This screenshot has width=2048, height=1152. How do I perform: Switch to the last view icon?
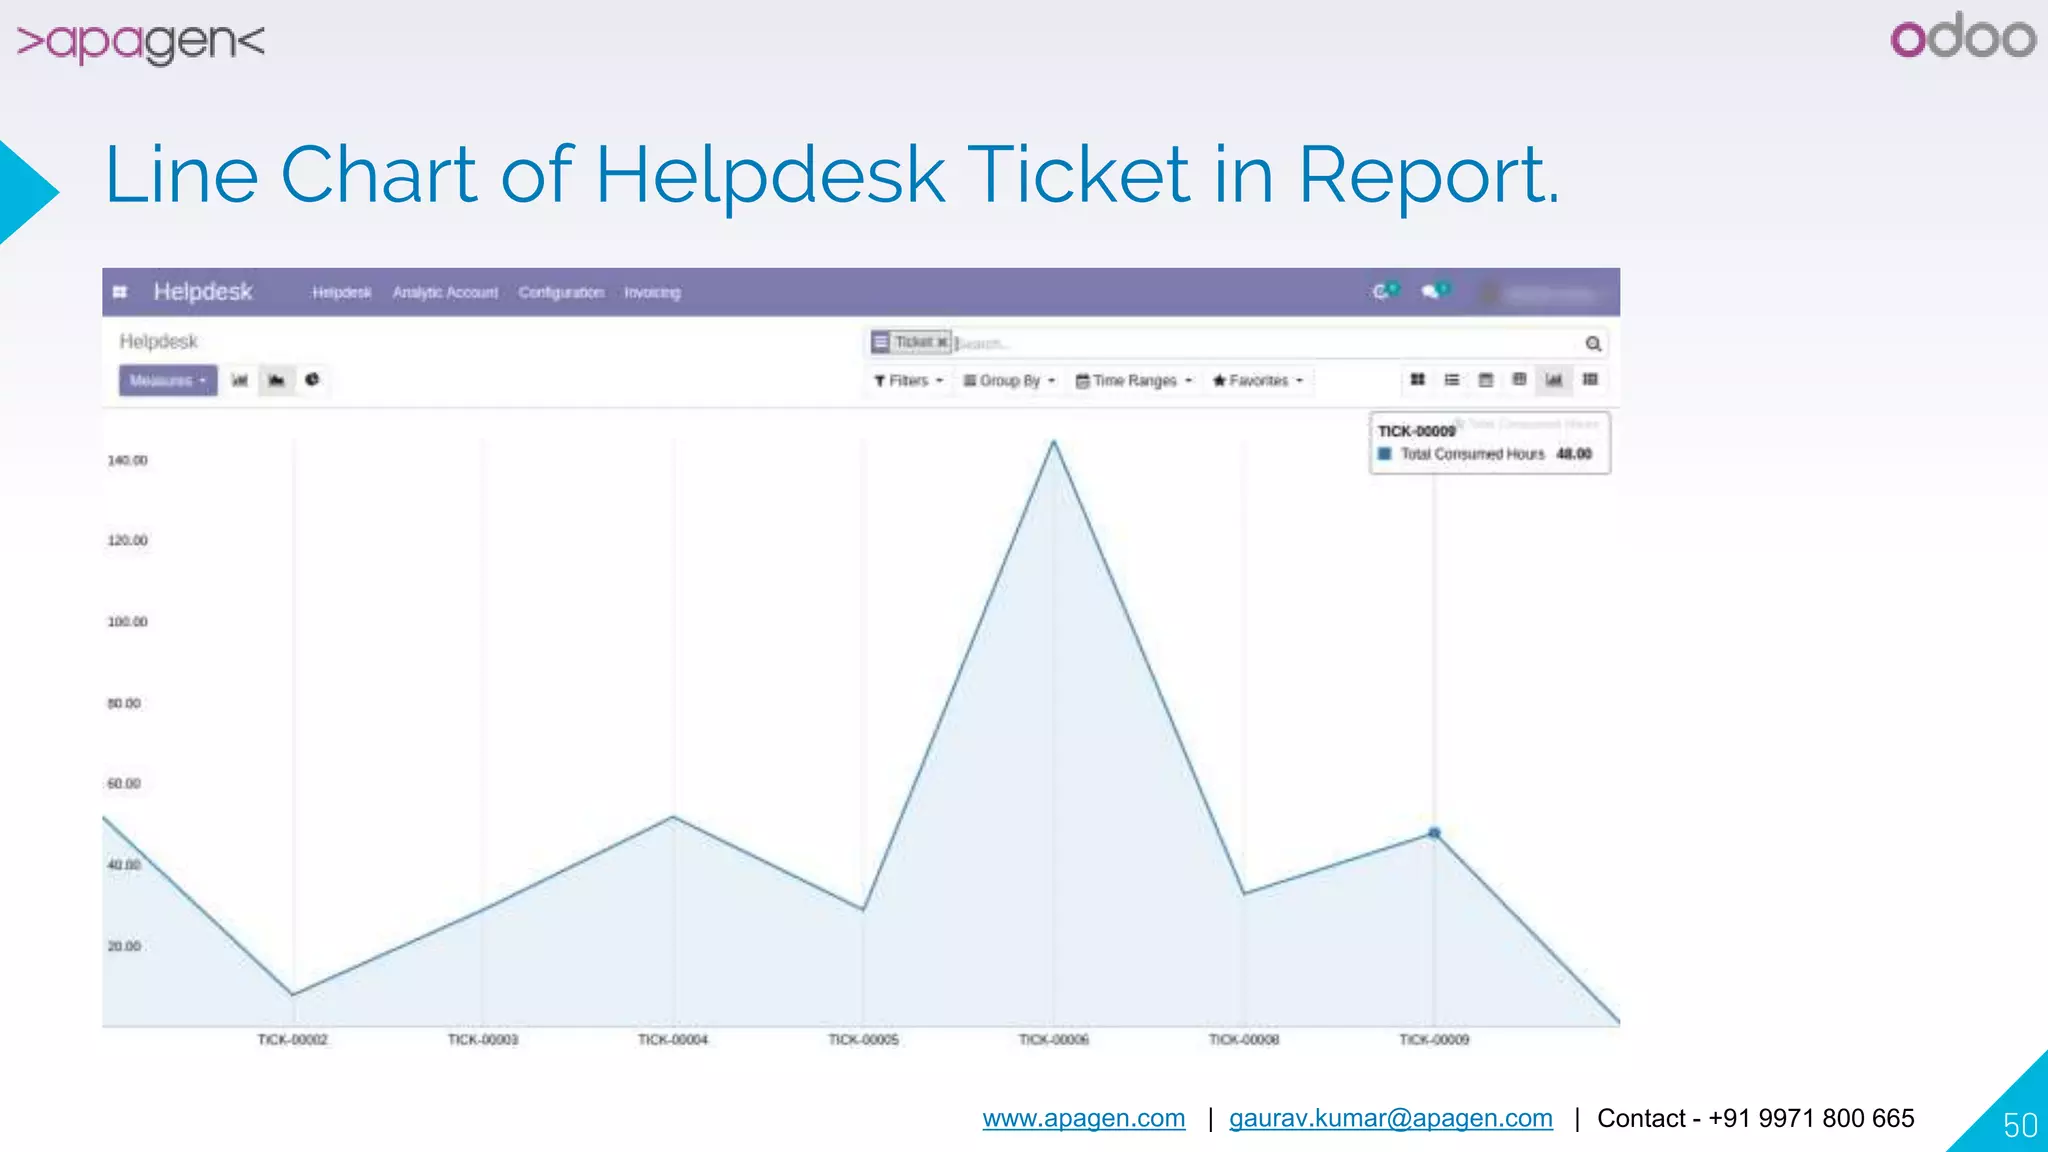tap(1590, 380)
